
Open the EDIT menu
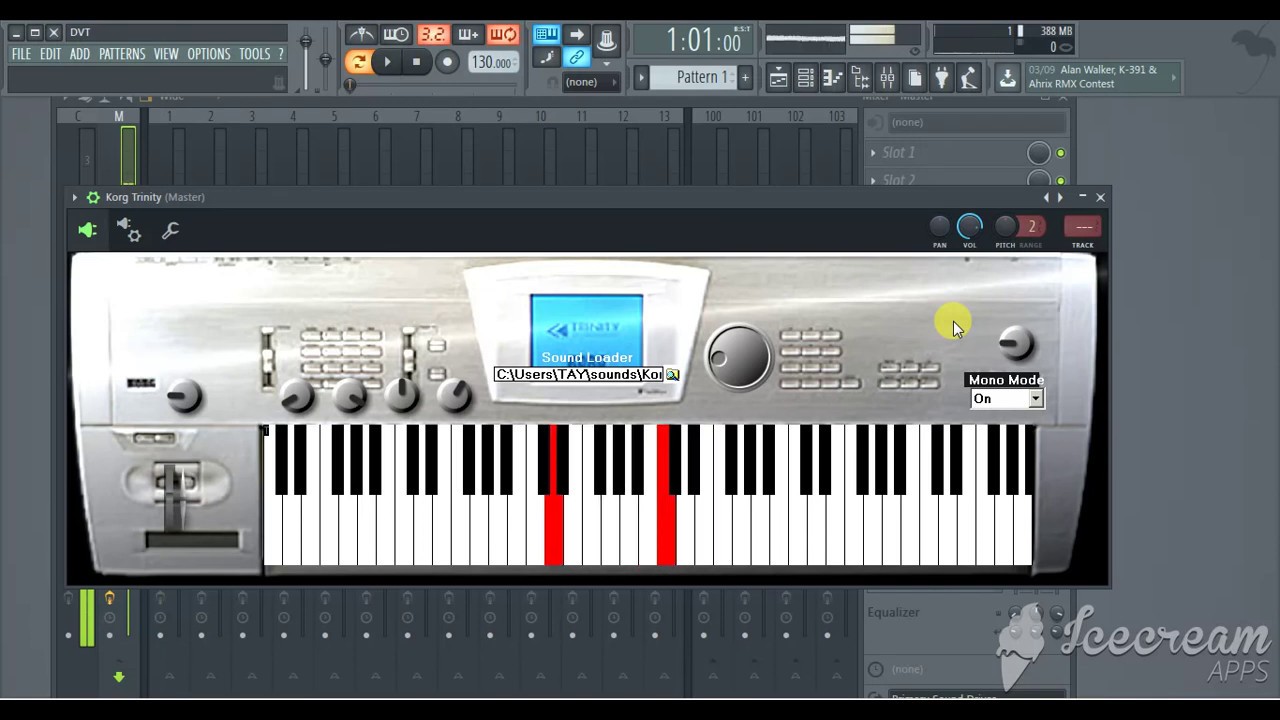click(50, 54)
